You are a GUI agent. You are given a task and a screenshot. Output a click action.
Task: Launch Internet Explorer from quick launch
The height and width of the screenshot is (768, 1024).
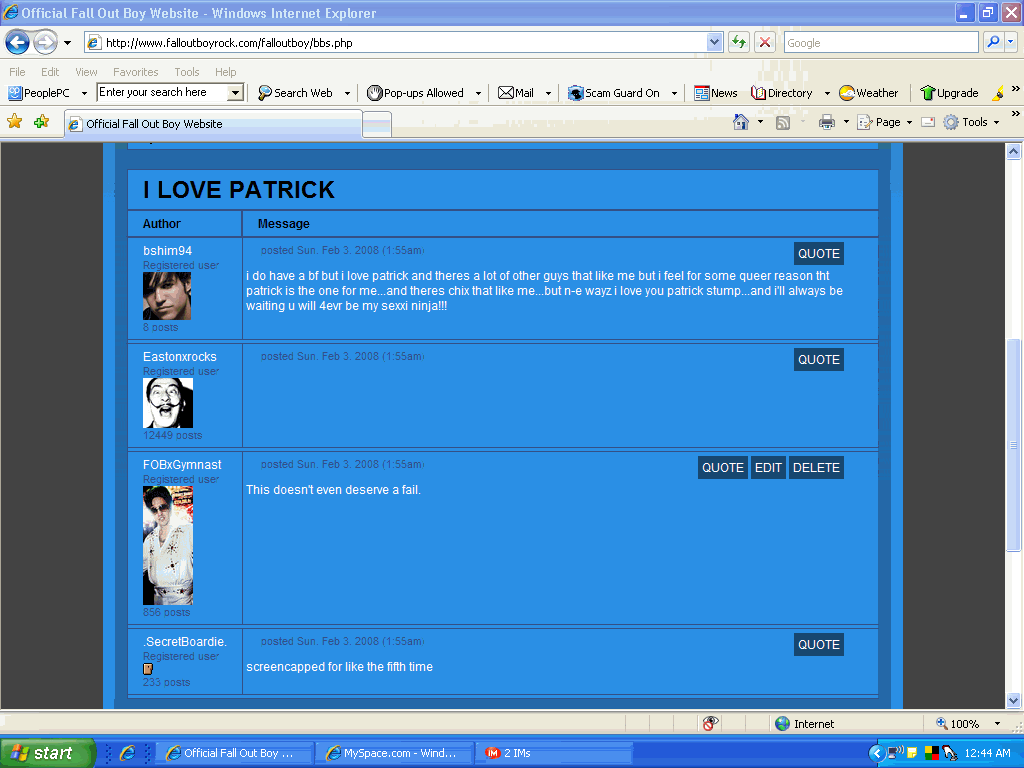click(x=127, y=753)
